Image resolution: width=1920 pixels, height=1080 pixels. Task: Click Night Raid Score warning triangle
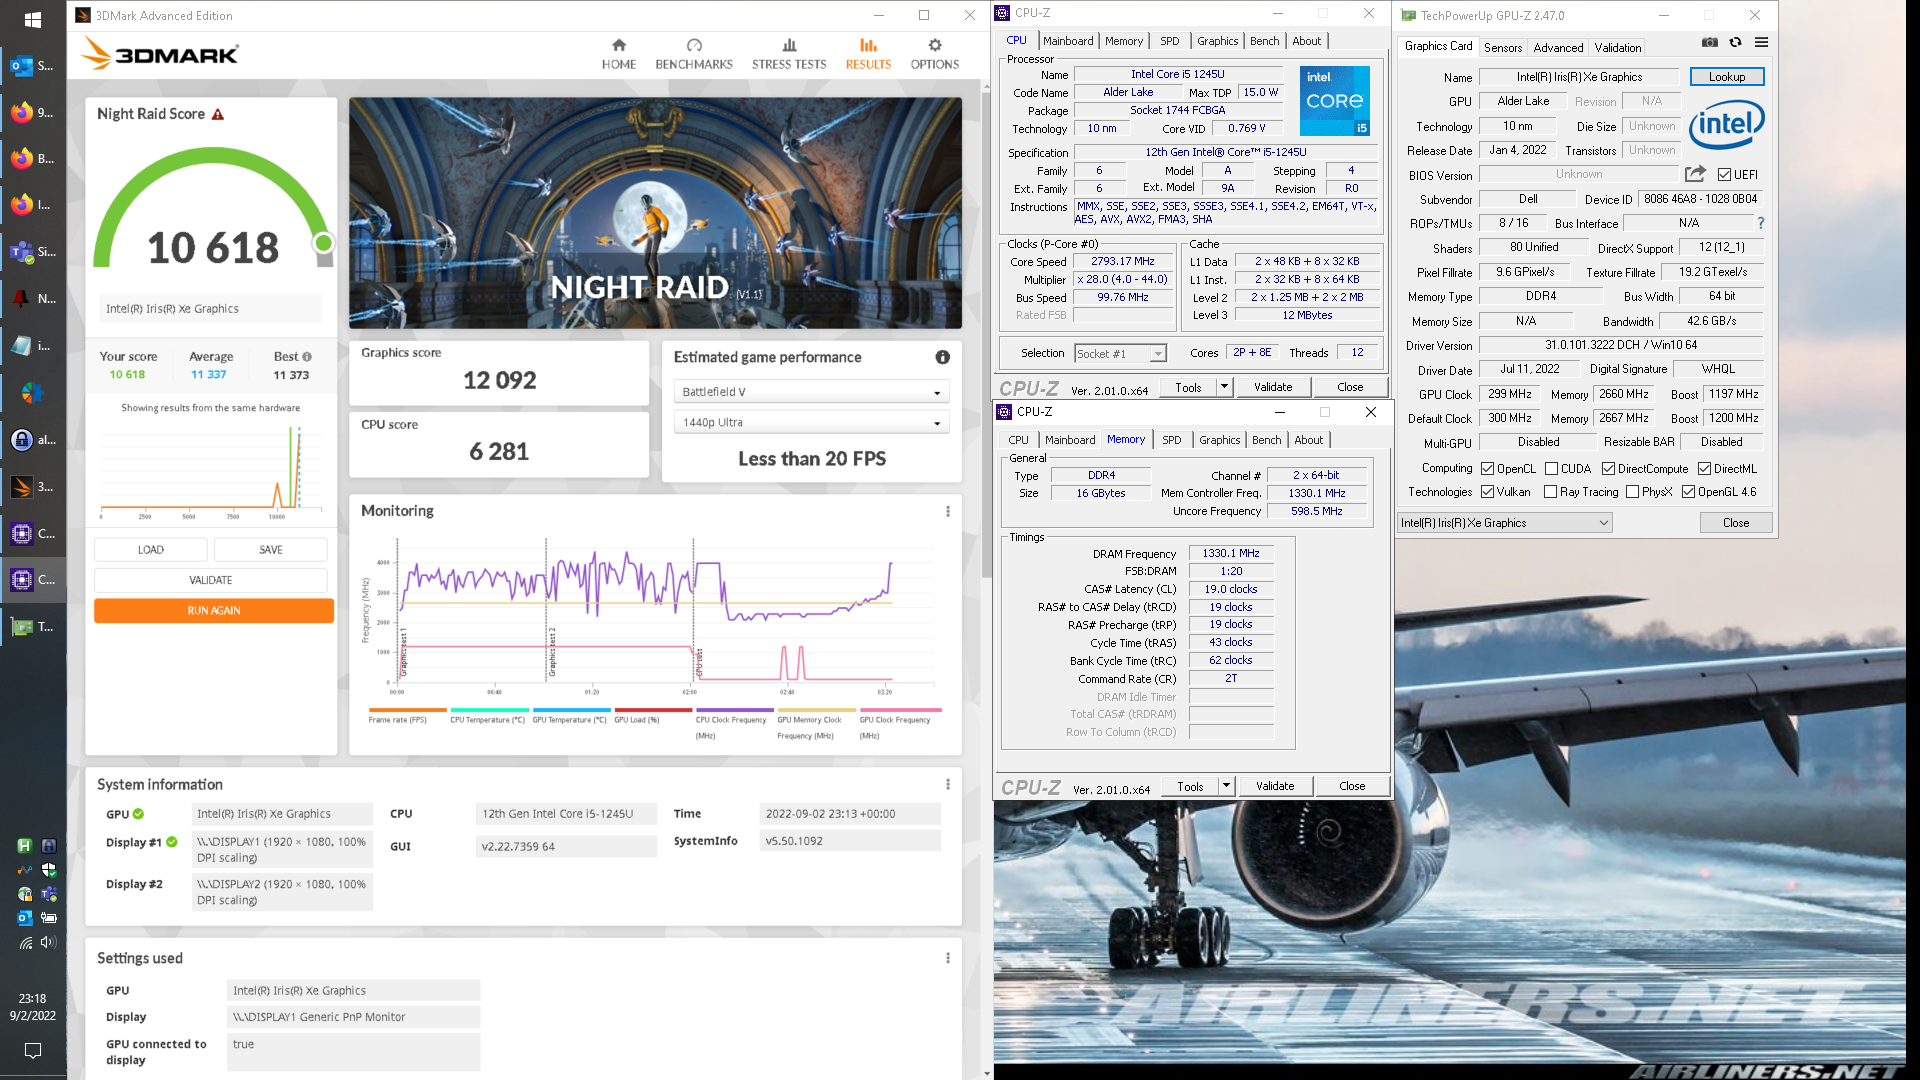(218, 114)
